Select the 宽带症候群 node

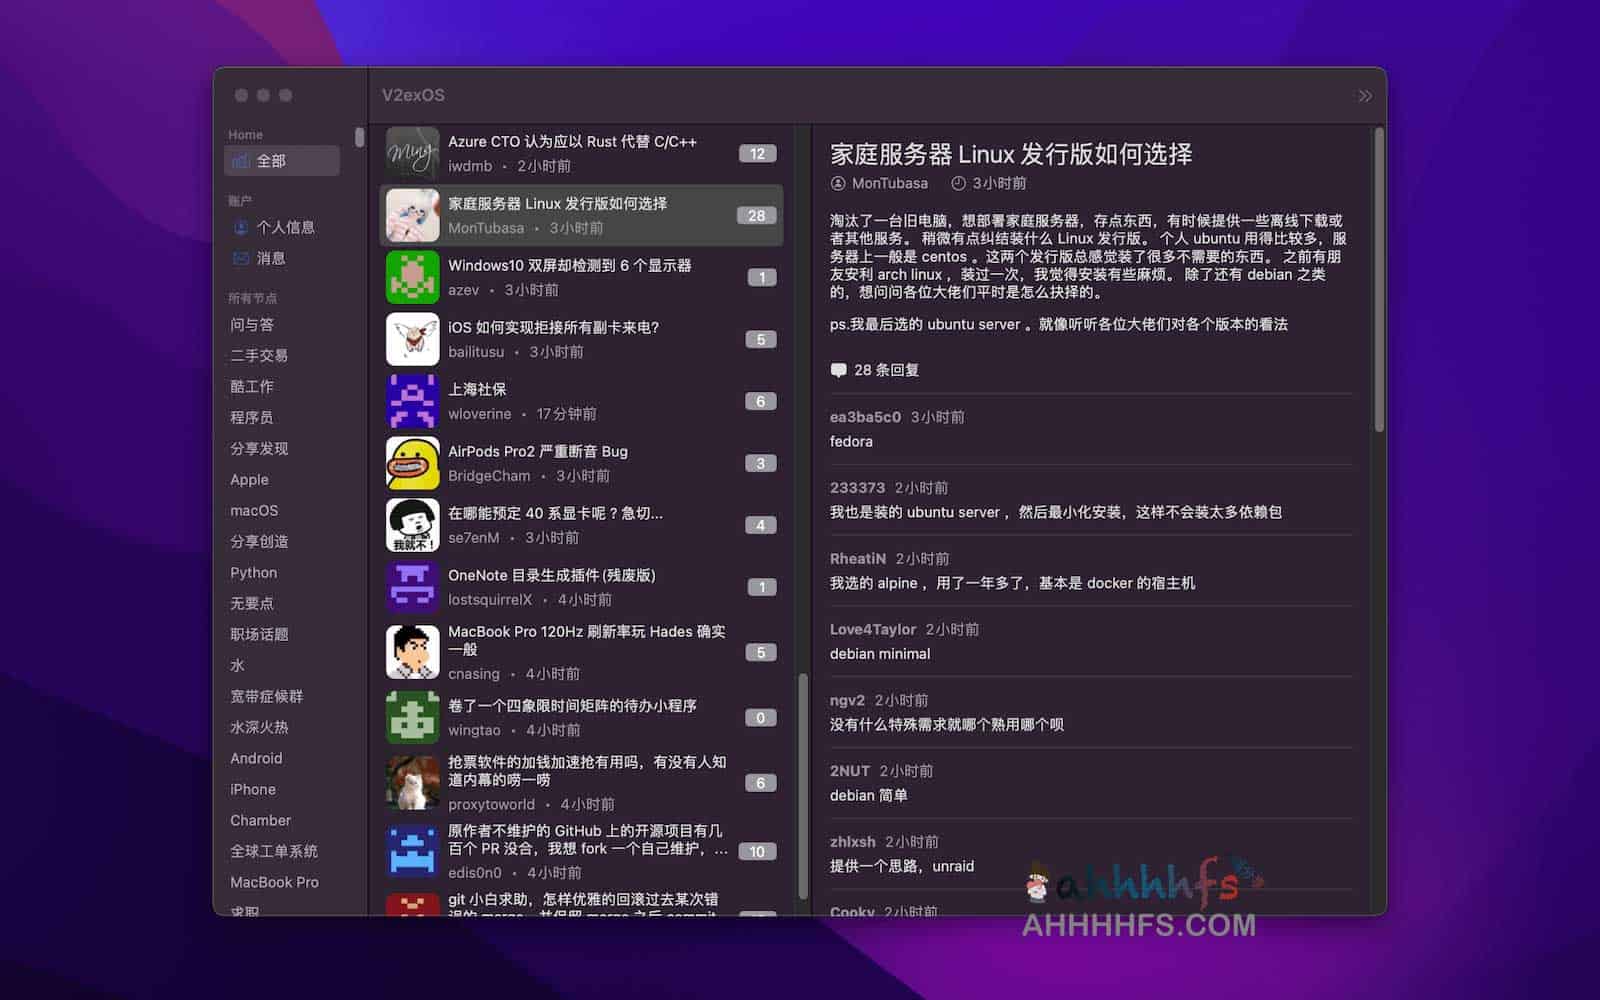point(266,697)
